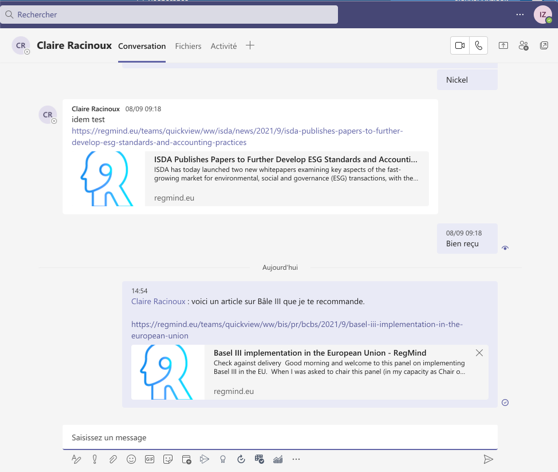
Task: Click the Stream play icon in compose toolbar
Action: pos(204,459)
